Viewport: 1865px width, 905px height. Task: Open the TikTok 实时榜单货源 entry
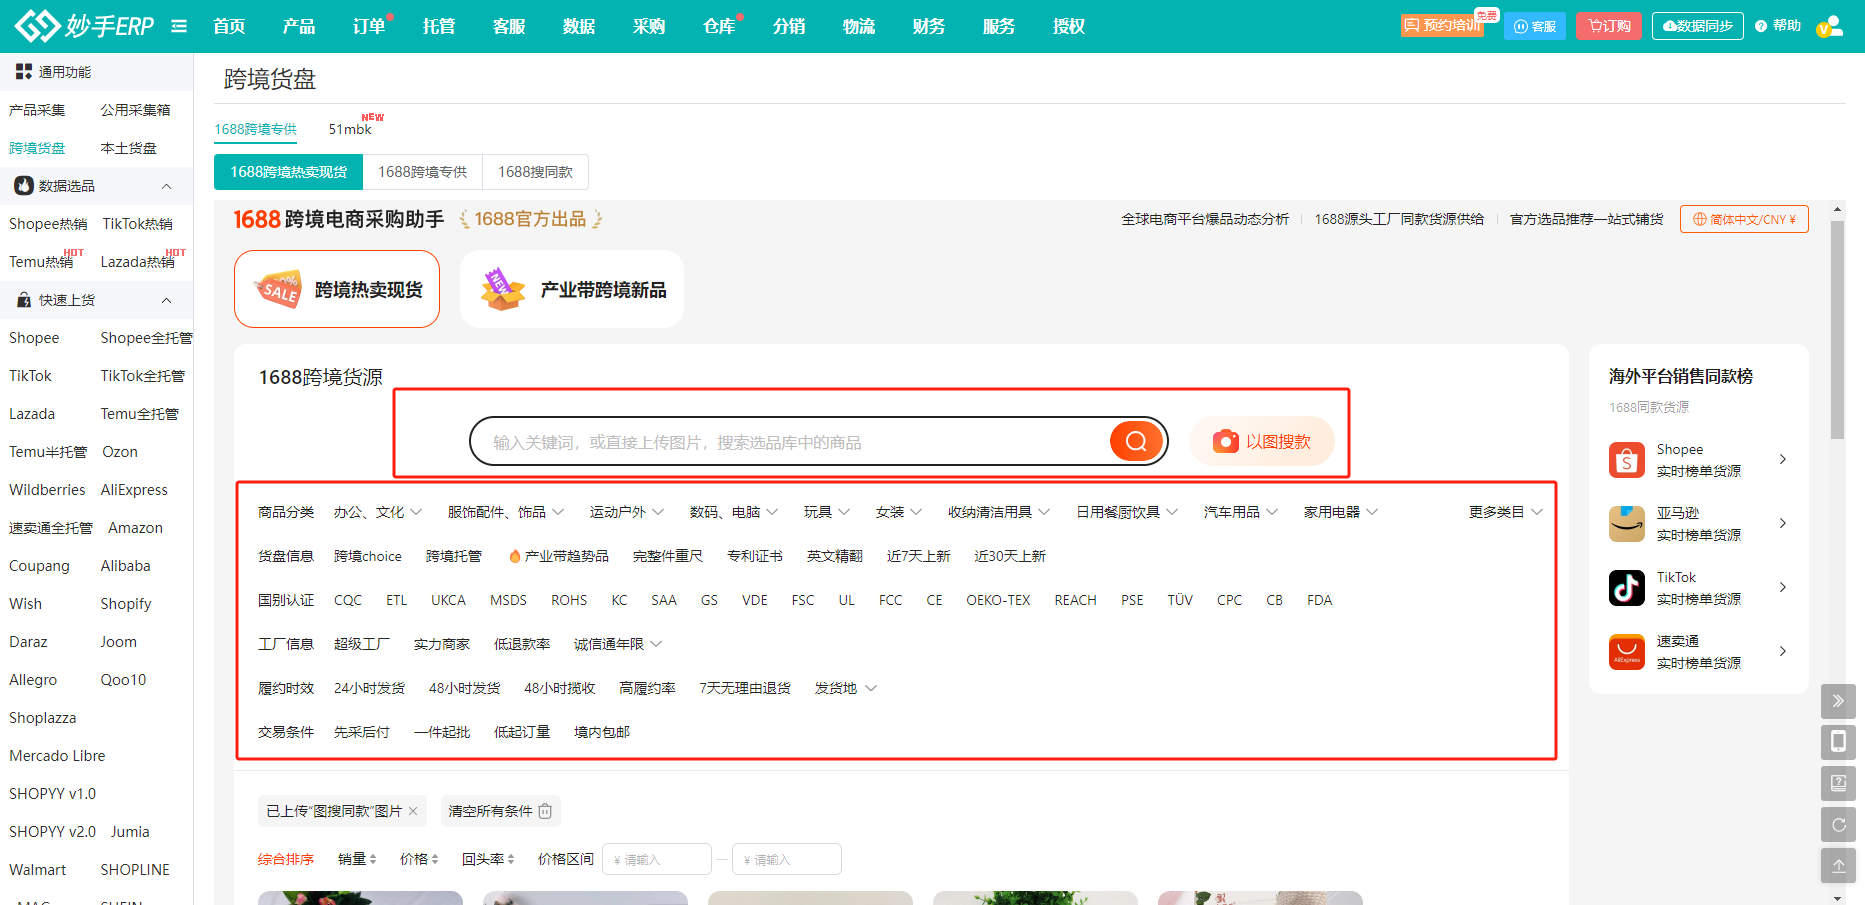1697,588
